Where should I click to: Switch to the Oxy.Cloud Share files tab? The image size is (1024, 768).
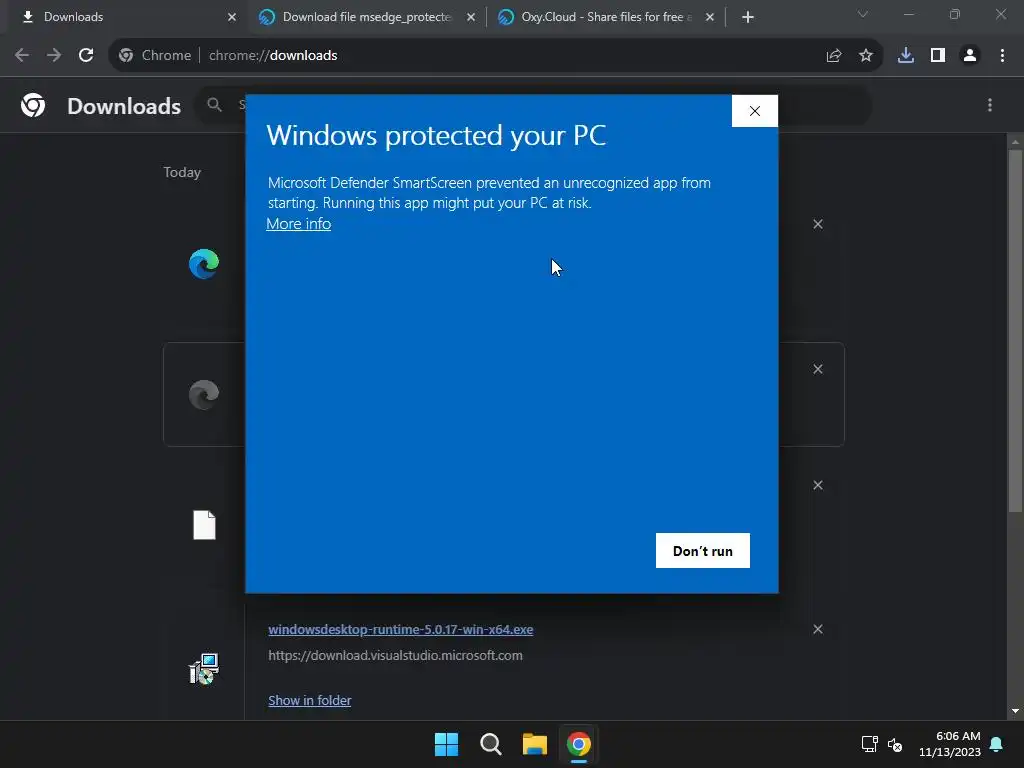click(x=605, y=17)
